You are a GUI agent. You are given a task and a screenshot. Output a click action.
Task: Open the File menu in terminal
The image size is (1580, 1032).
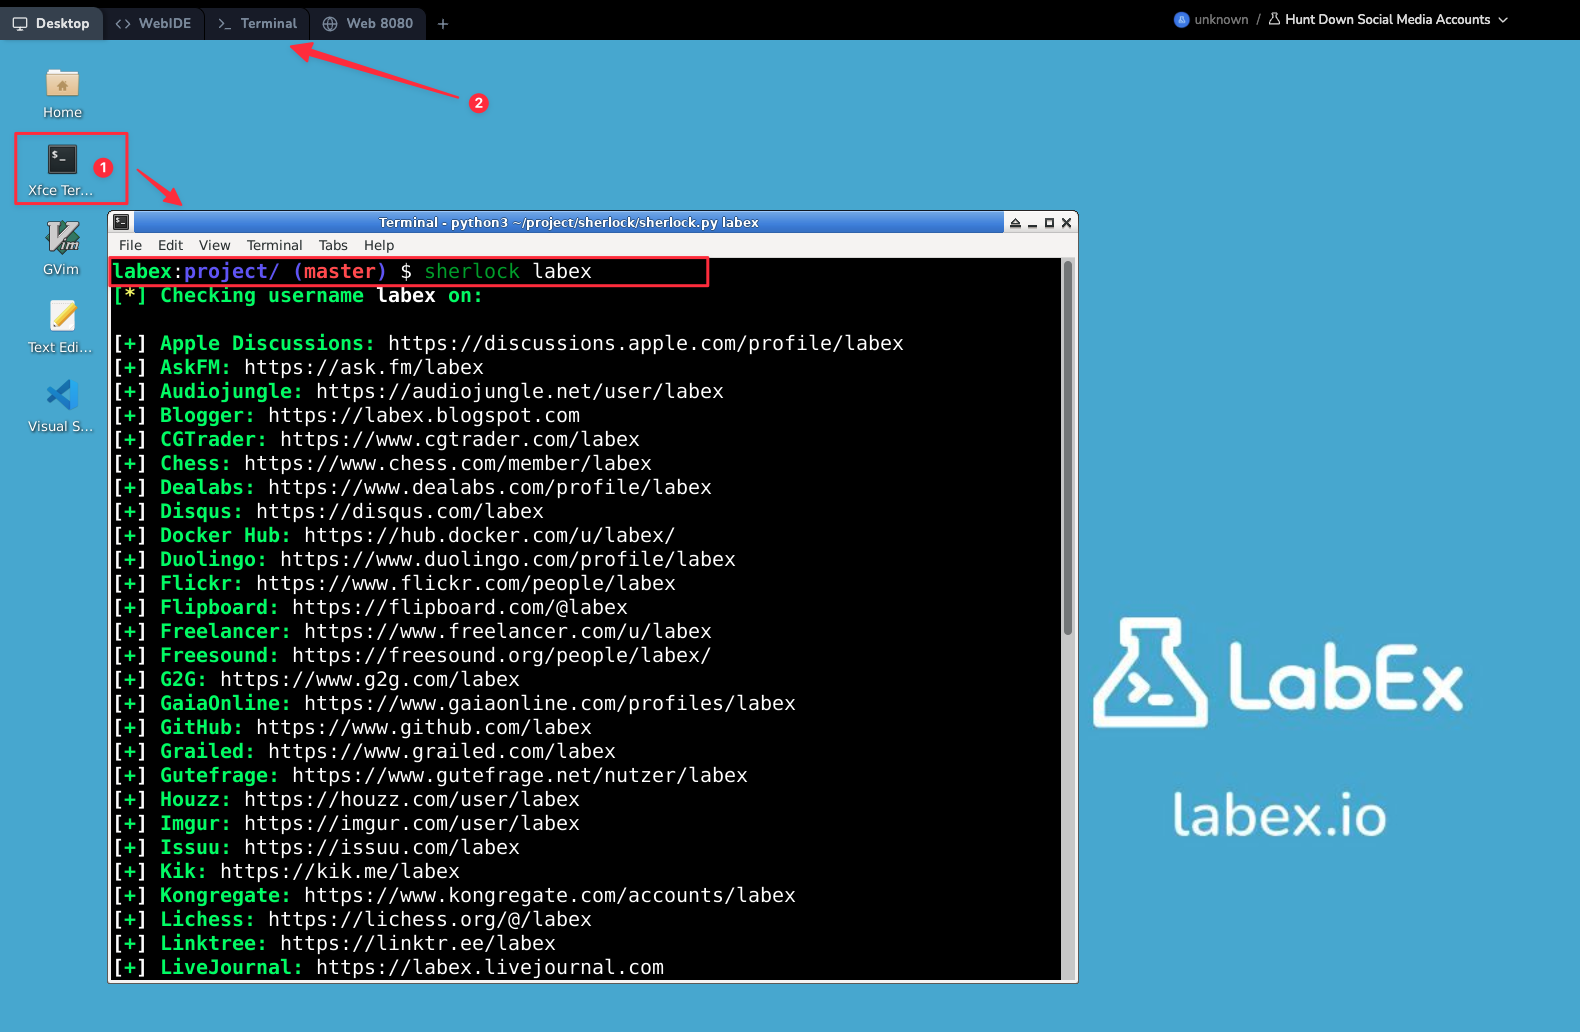130,245
